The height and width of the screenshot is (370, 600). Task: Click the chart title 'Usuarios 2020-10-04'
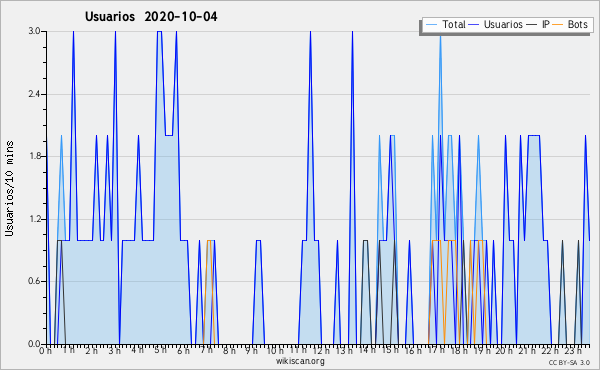151,17
